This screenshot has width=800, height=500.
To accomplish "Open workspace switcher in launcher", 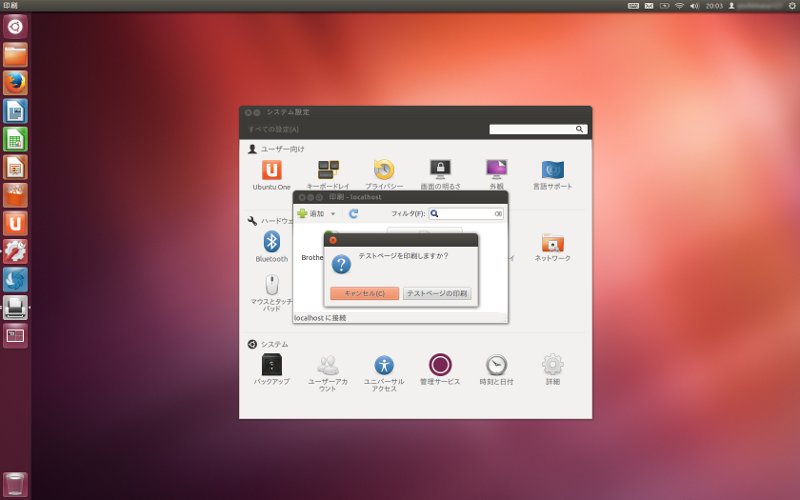I will tap(15, 335).
